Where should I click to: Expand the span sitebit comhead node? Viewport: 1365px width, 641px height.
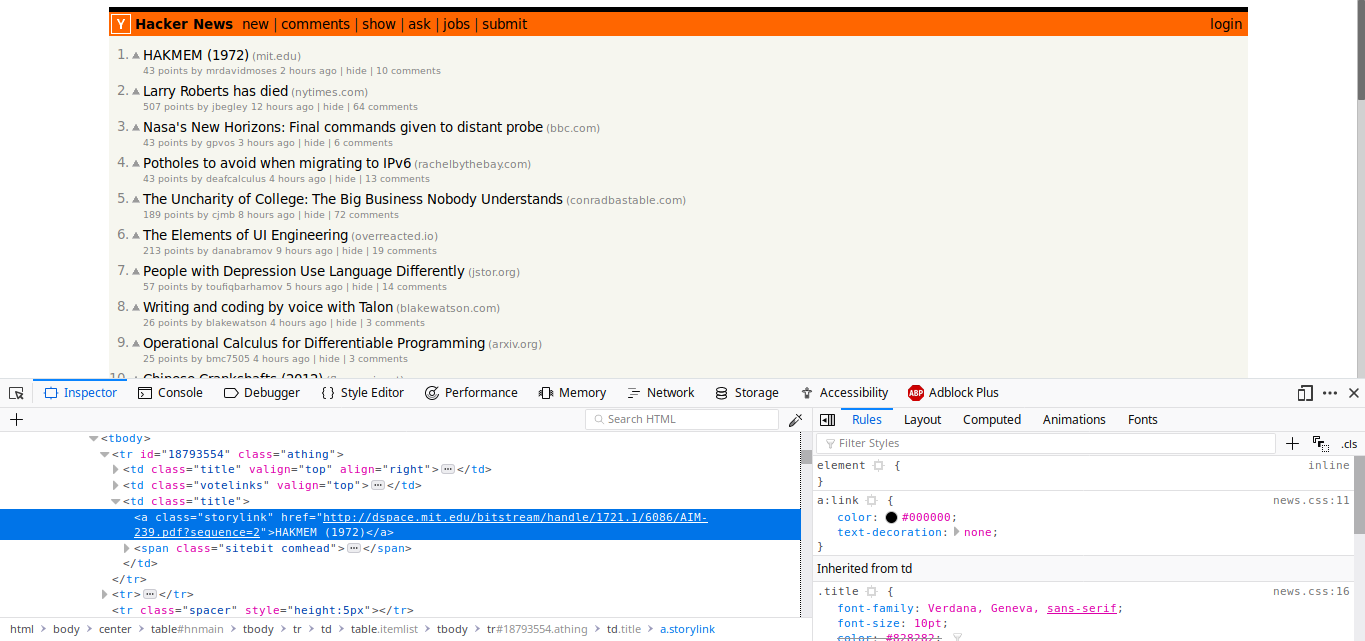point(126,549)
